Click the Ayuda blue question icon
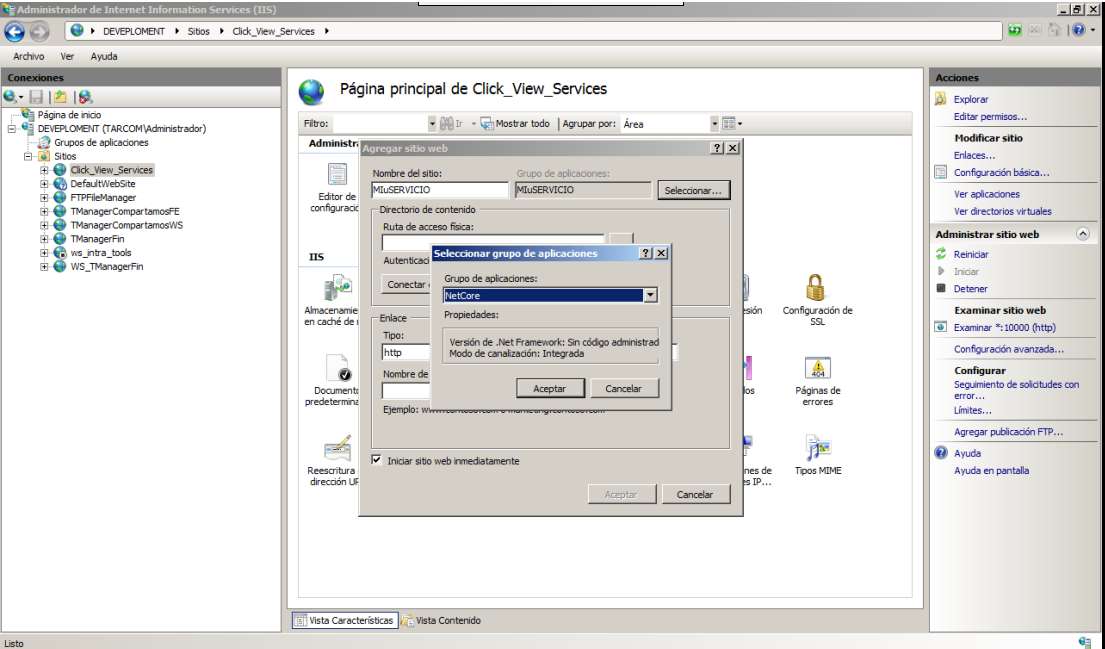Image resolution: width=1105 pixels, height=649 pixels. coord(941,453)
